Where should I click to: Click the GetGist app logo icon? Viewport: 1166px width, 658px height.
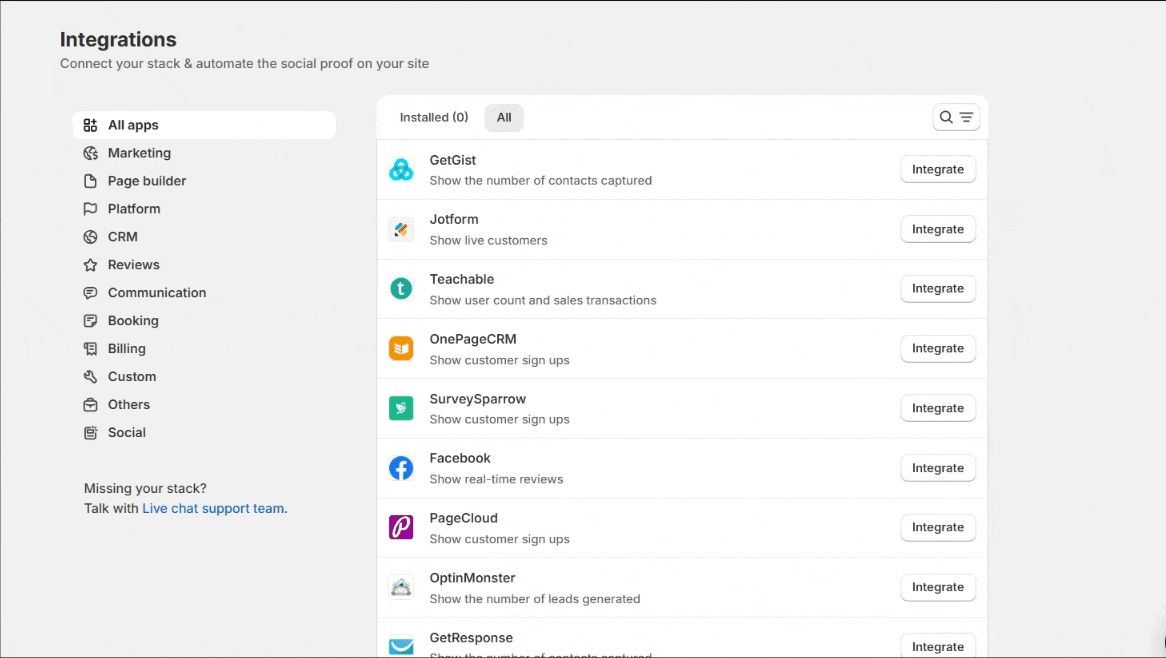(401, 170)
